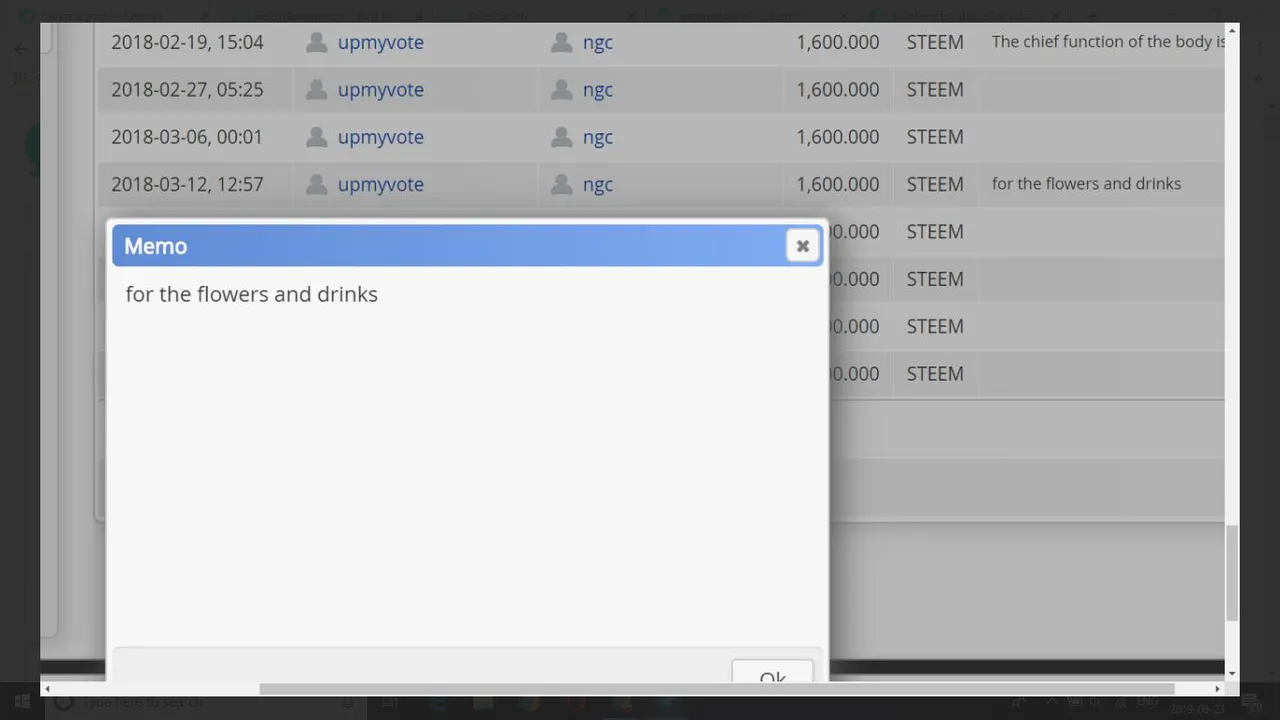1280x720 pixels.
Task: Click the user avatar icon beside ngc, 2018-02-27 row
Action: [x=561, y=89]
